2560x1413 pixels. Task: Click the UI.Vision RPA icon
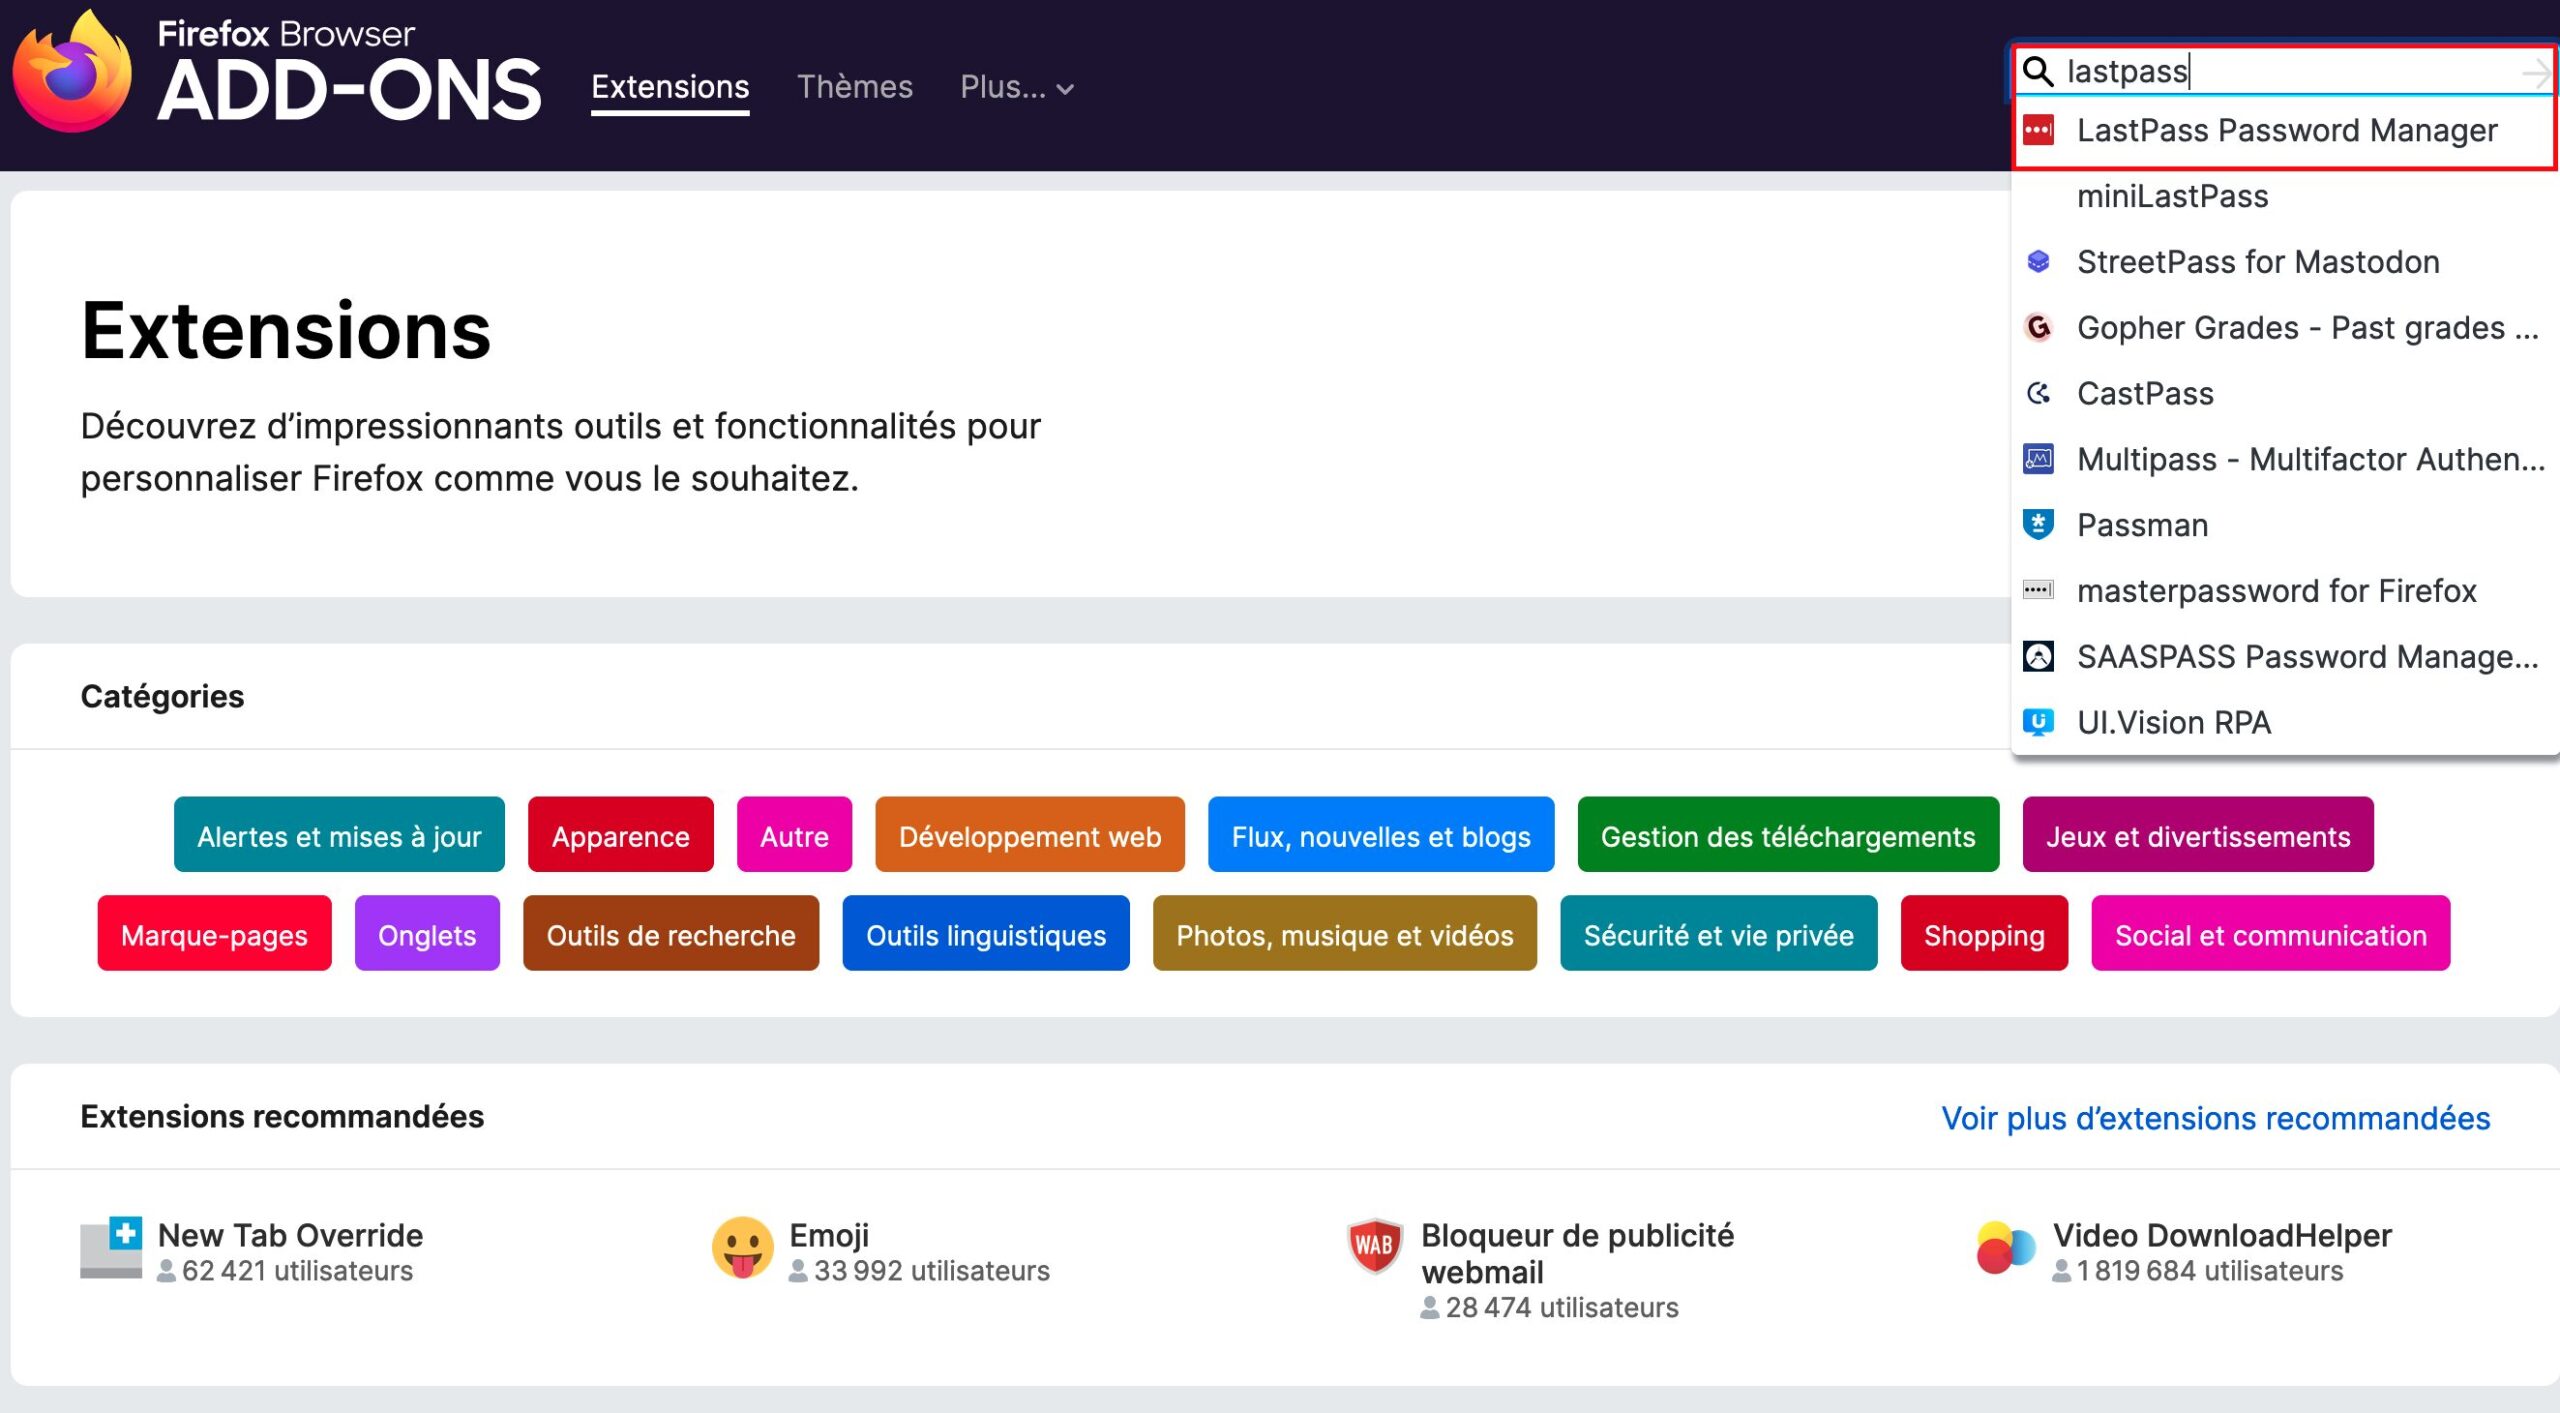coord(2038,722)
